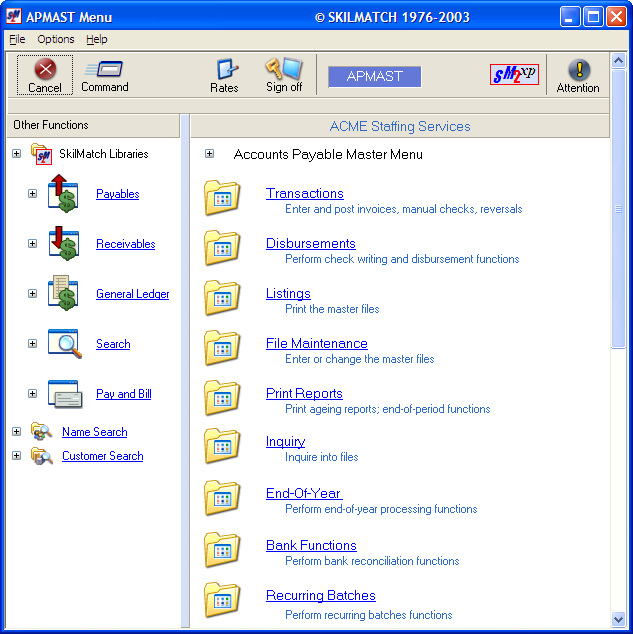Screen dimensions: 633x634
Task: Open the Listings link
Action: [x=288, y=294]
